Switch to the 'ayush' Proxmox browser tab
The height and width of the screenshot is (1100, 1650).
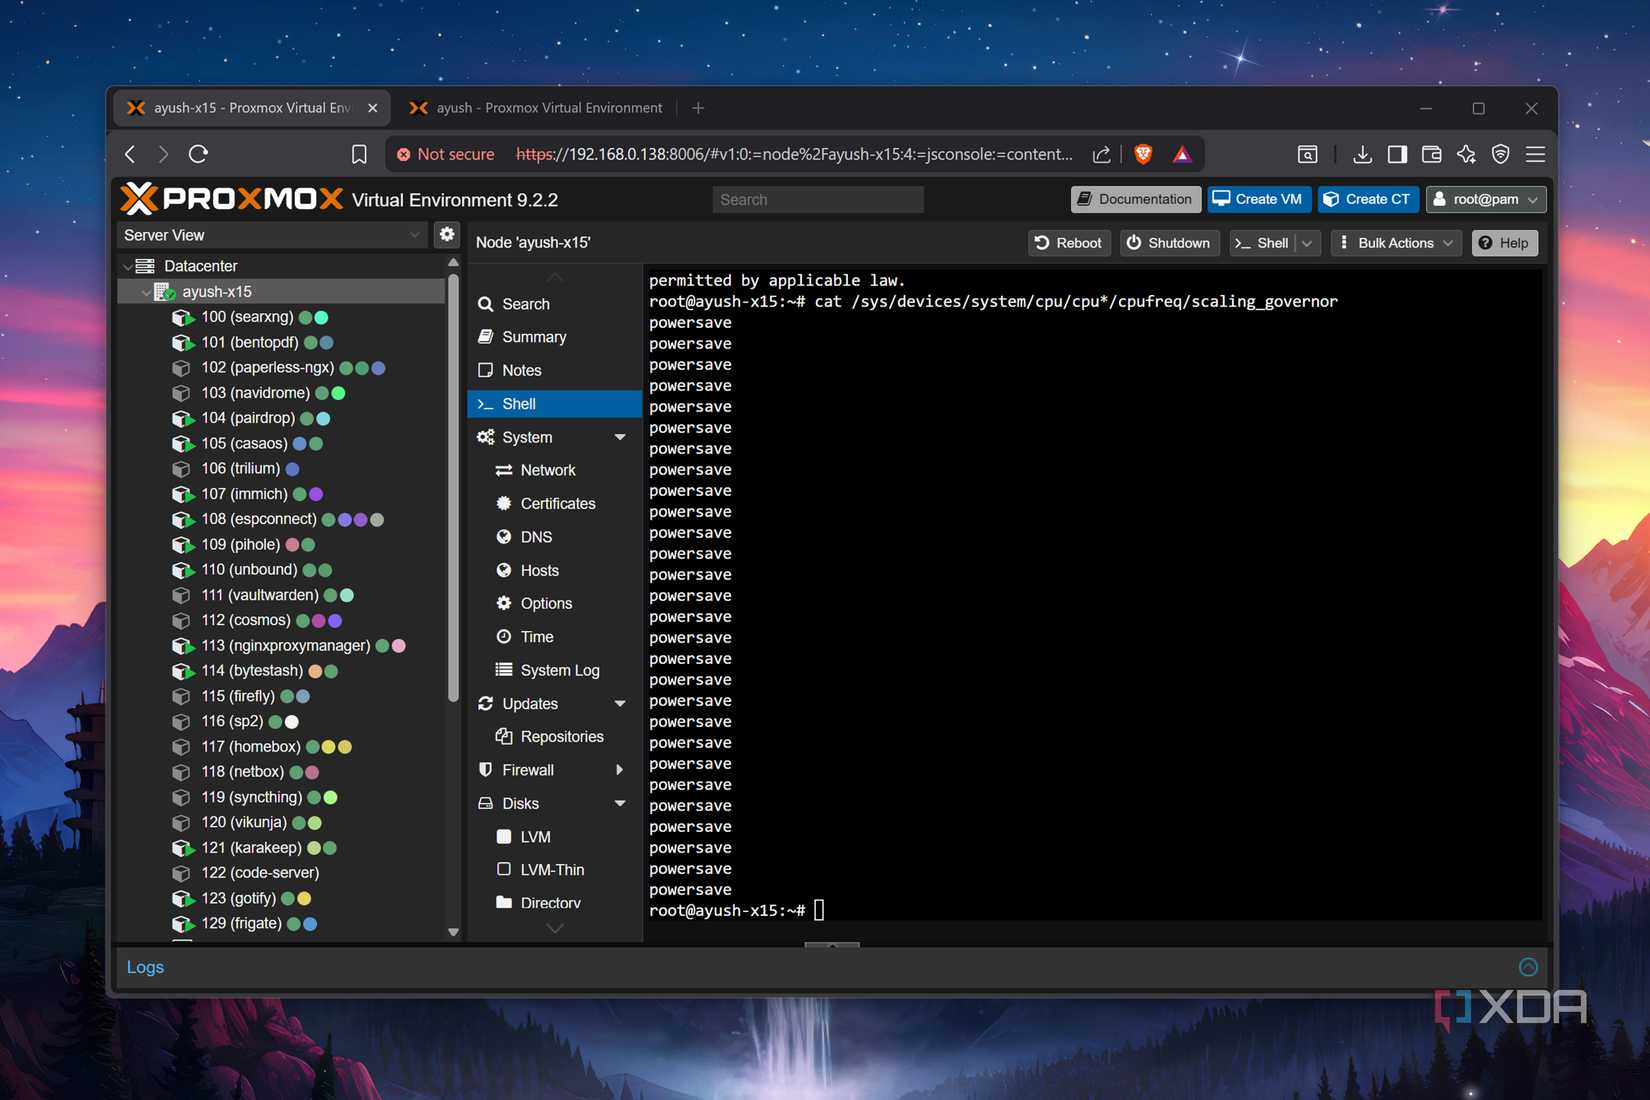pos(535,108)
